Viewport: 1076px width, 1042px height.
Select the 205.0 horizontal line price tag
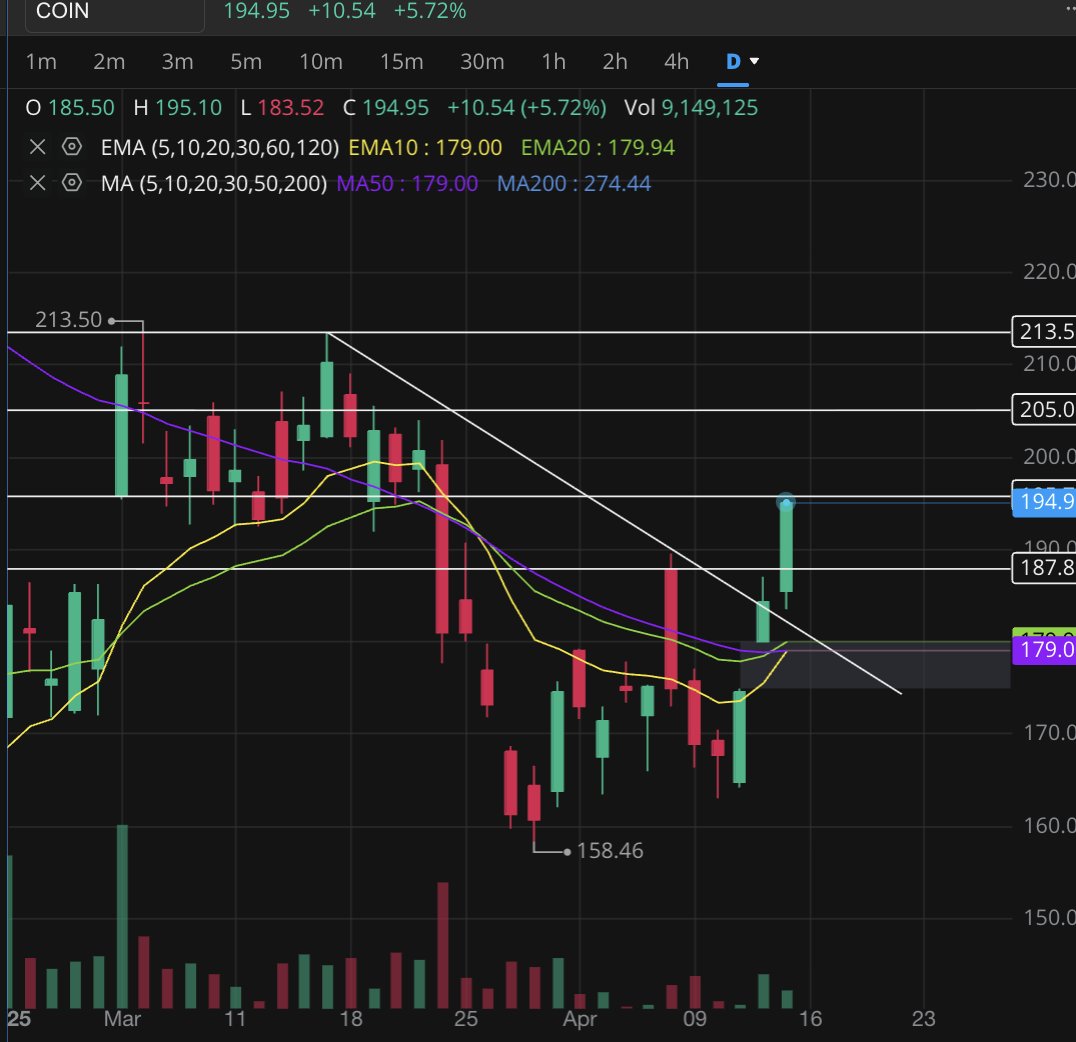(1044, 410)
